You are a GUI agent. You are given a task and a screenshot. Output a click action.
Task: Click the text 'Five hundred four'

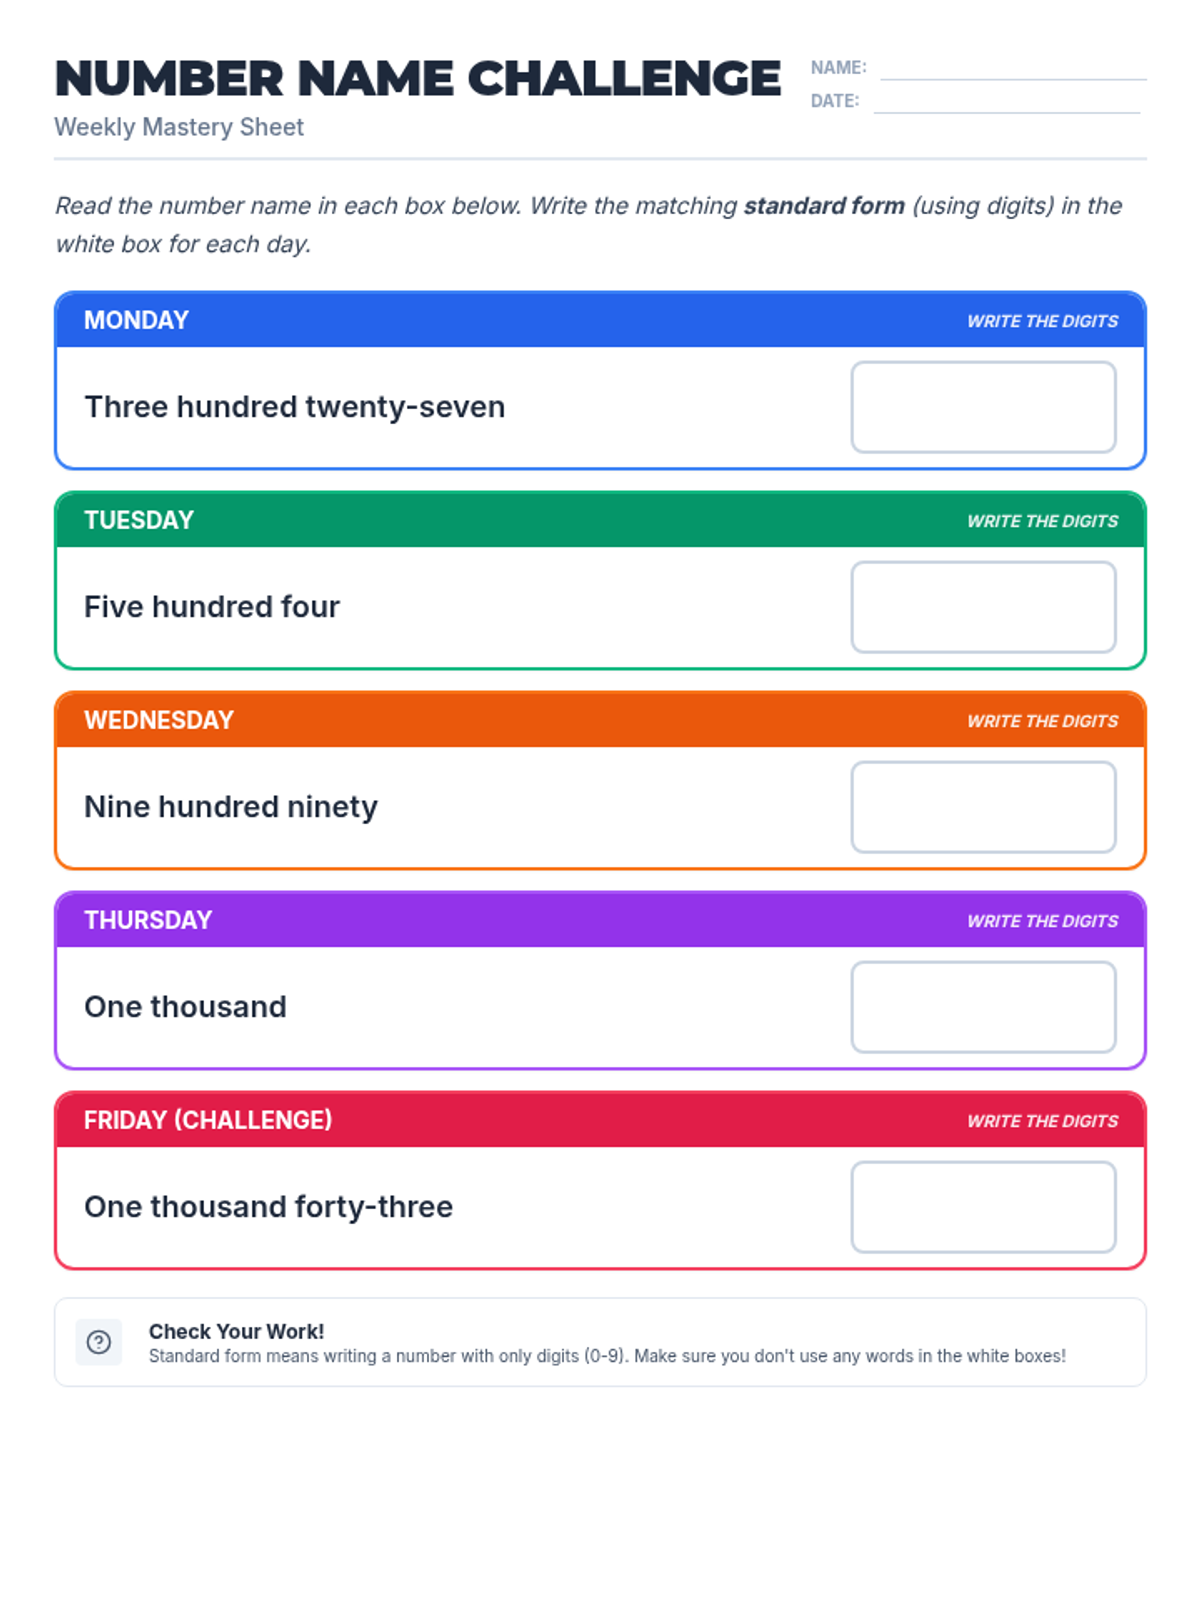click(212, 607)
